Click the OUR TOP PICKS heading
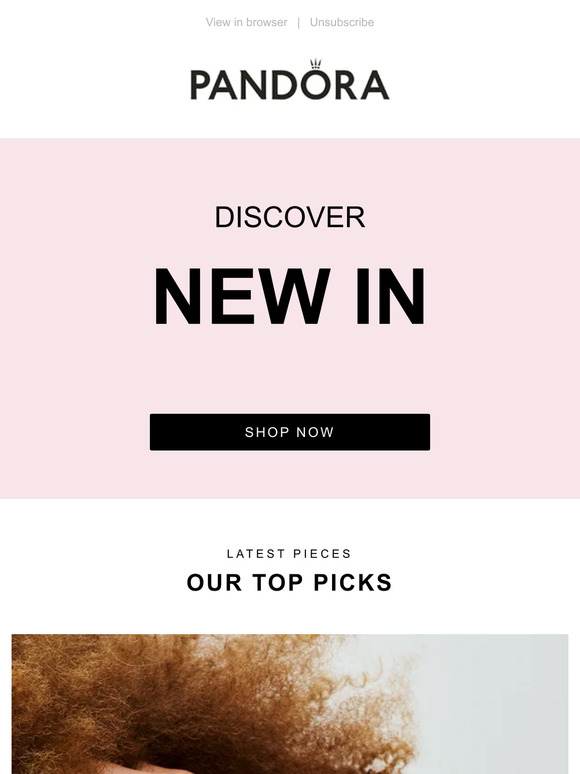The width and height of the screenshot is (580, 774). [x=290, y=582]
